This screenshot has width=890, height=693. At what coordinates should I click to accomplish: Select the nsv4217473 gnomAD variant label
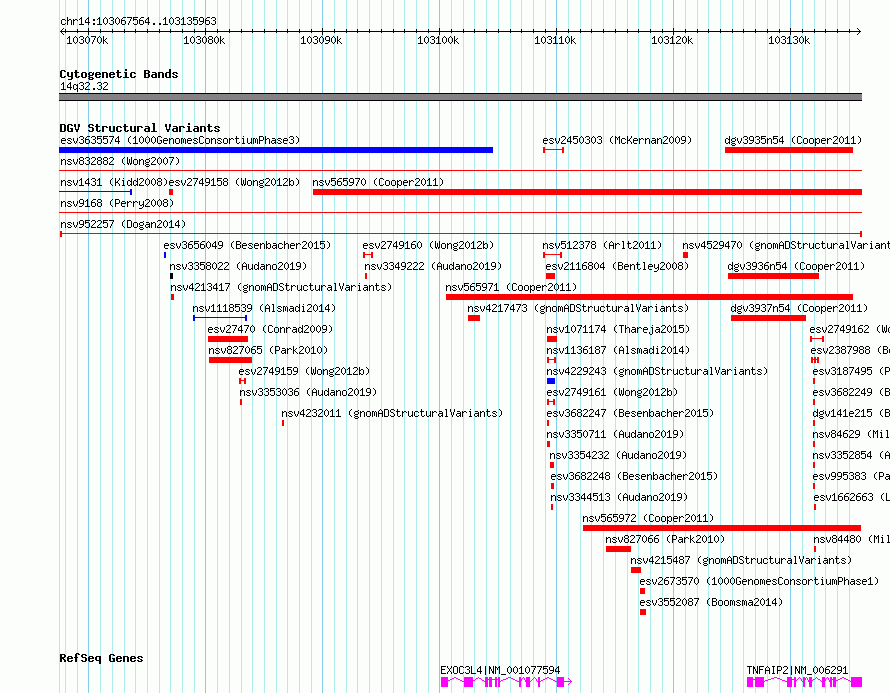coord(578,308)
